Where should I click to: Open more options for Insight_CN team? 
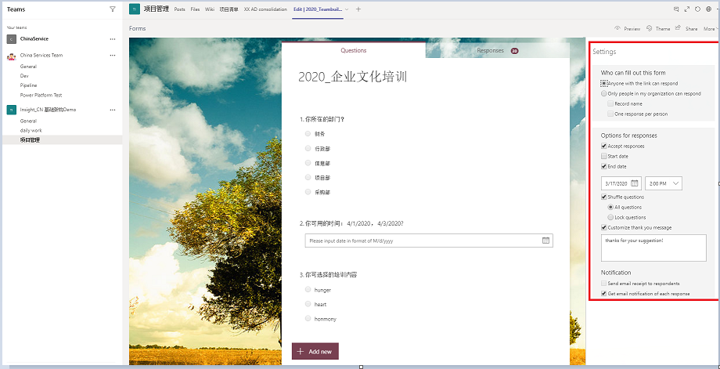click(112, 110)
